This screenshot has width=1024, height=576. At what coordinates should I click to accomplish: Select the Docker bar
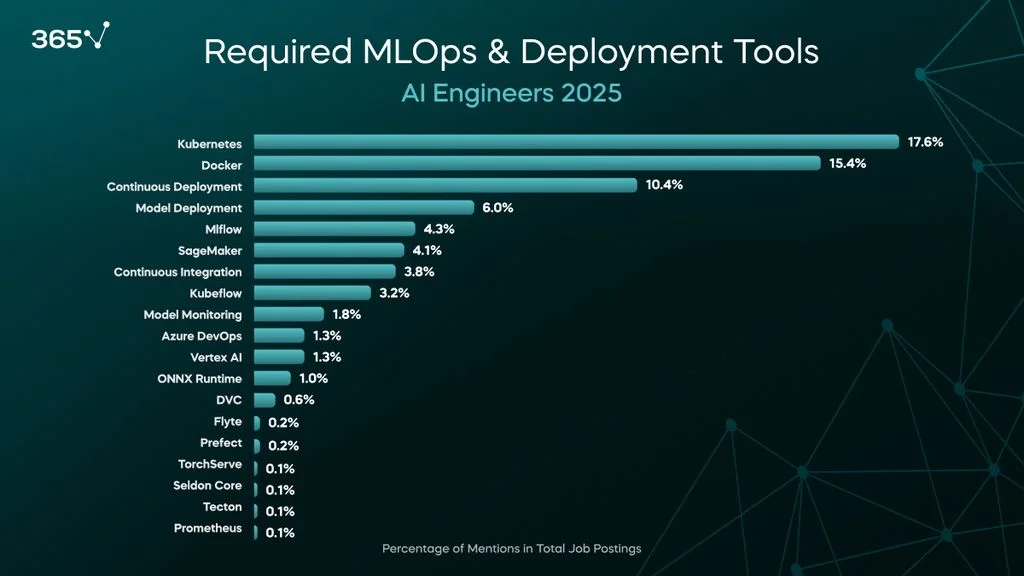[x=537, y=164]
